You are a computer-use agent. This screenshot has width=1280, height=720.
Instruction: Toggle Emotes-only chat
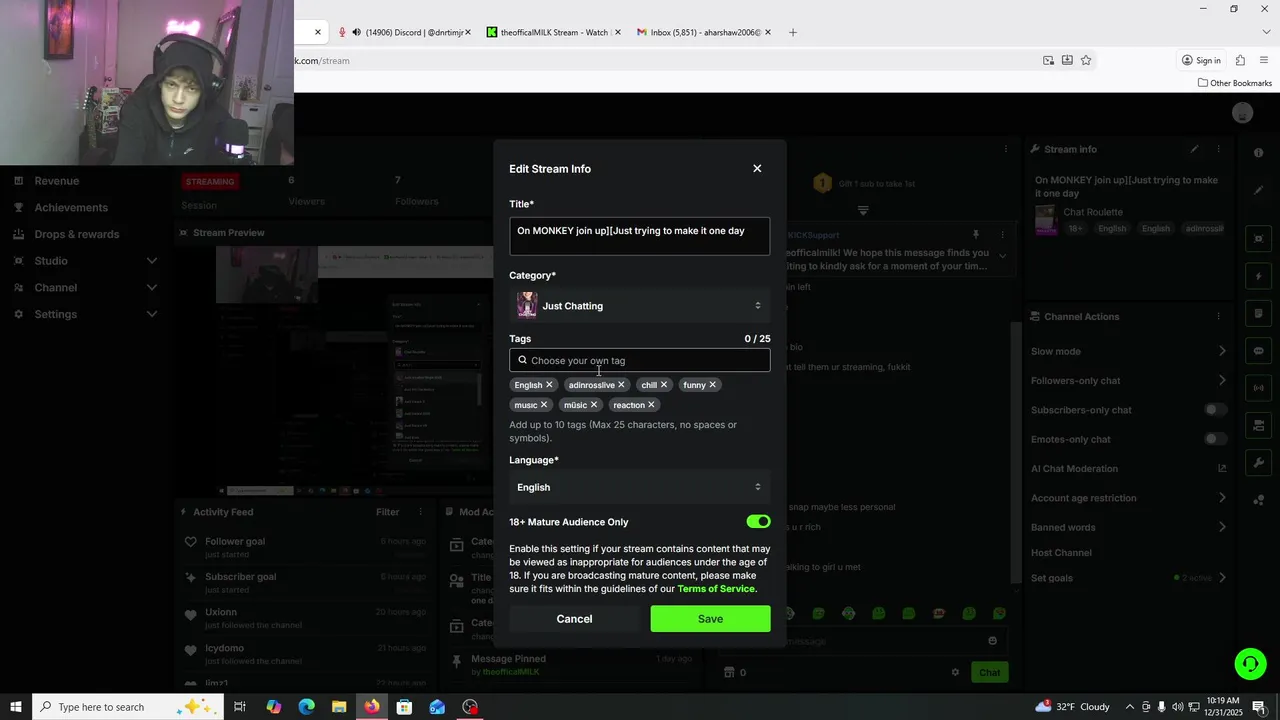pos(1215,439)
